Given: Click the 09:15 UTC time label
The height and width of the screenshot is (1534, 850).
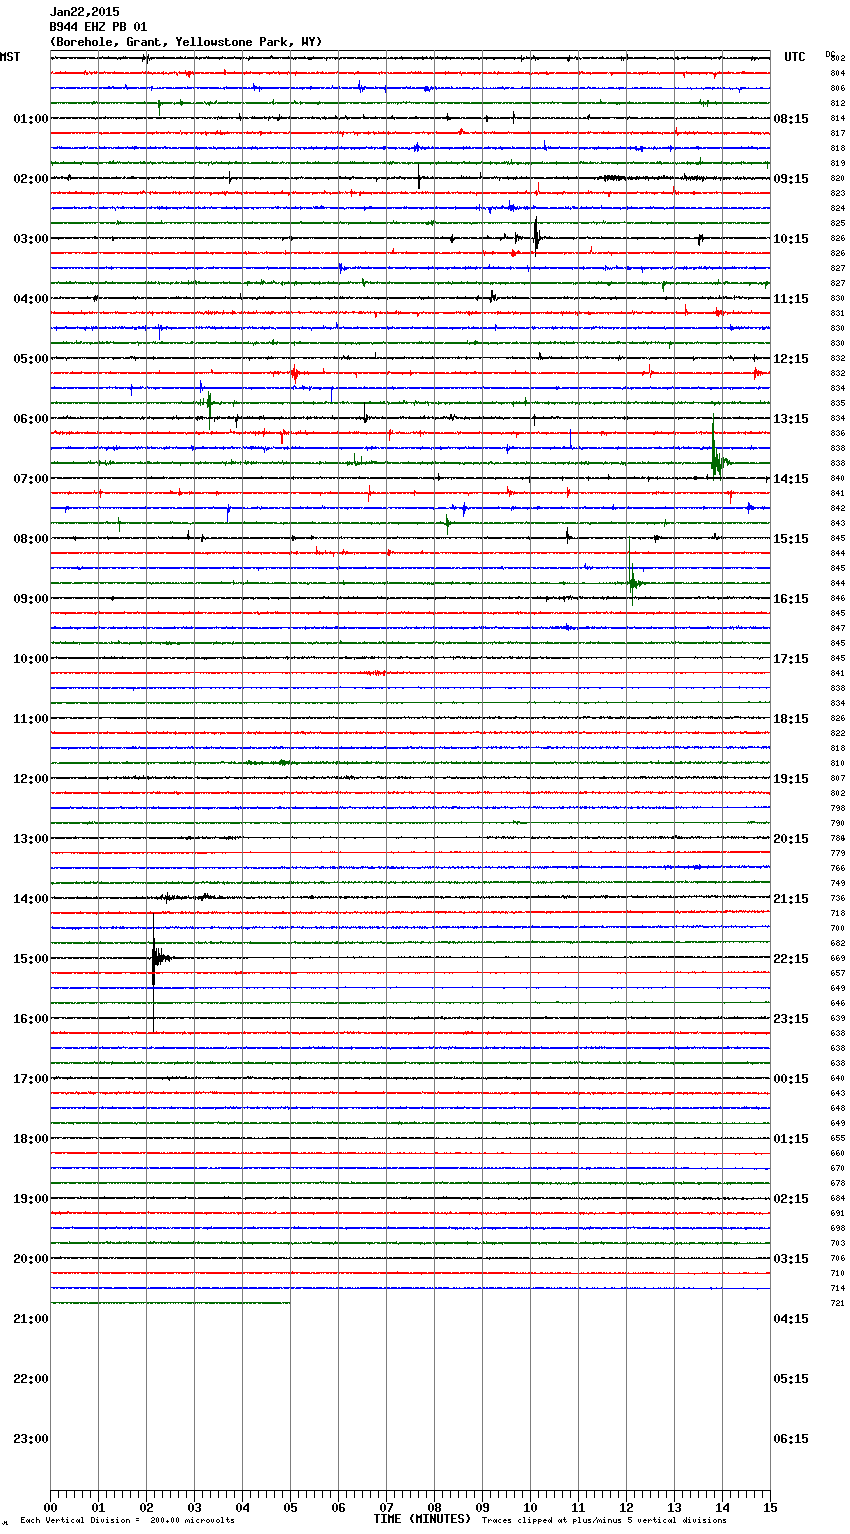Looking at the screenshot, I should [x=791, y=179].
